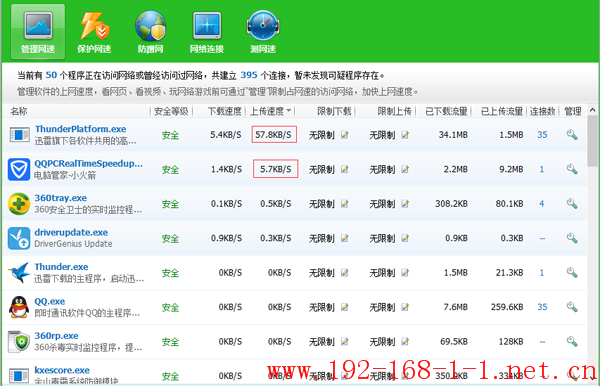Click the QQPCRealTimeSpeedup shield icon

19,169
